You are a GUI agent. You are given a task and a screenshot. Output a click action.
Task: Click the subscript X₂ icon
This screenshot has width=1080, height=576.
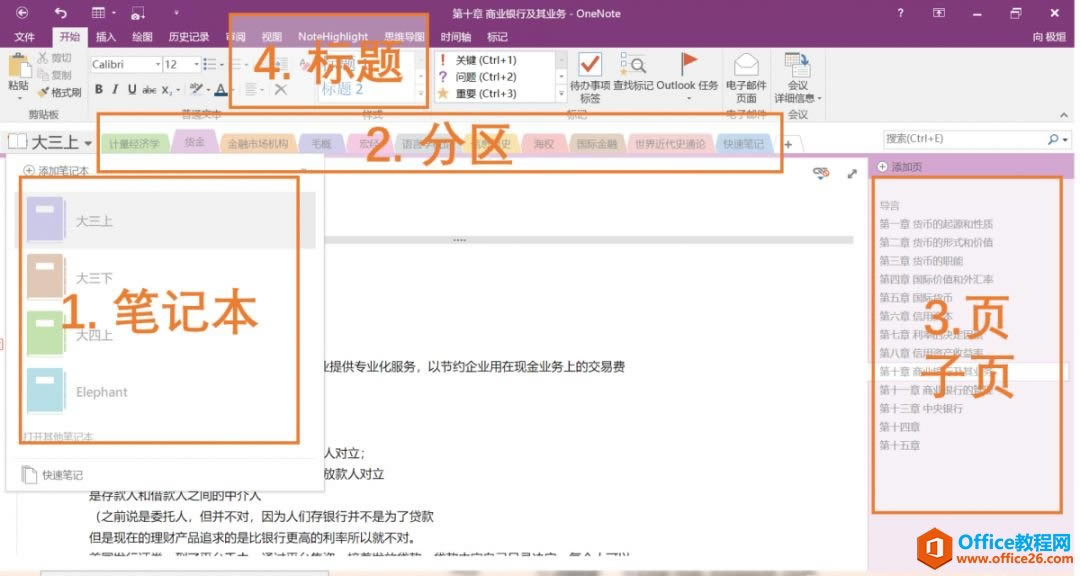pos(167,90)
